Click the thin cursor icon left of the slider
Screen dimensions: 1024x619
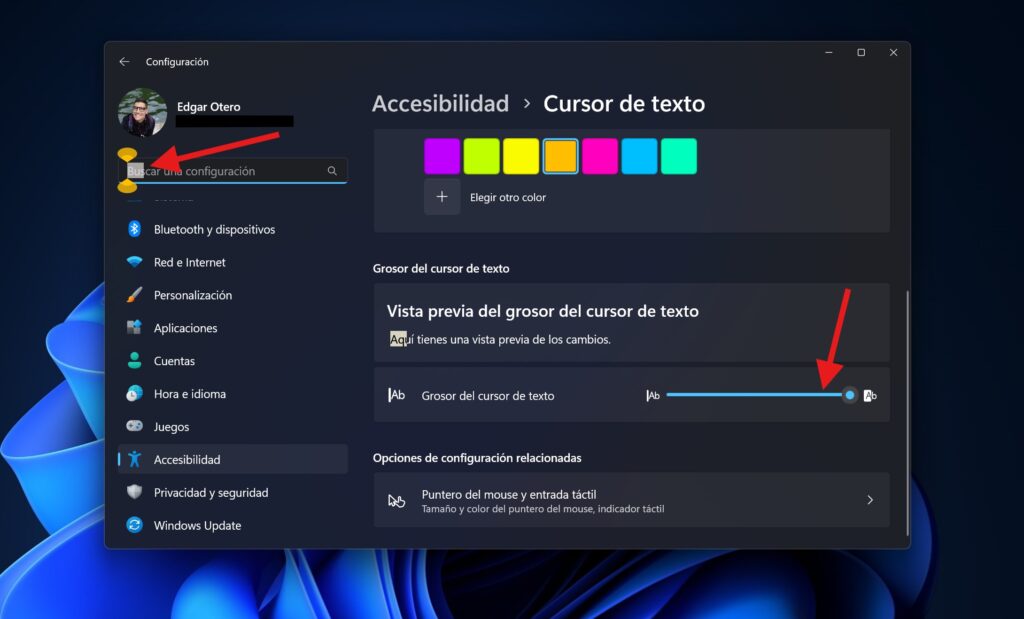coord(652,395)
